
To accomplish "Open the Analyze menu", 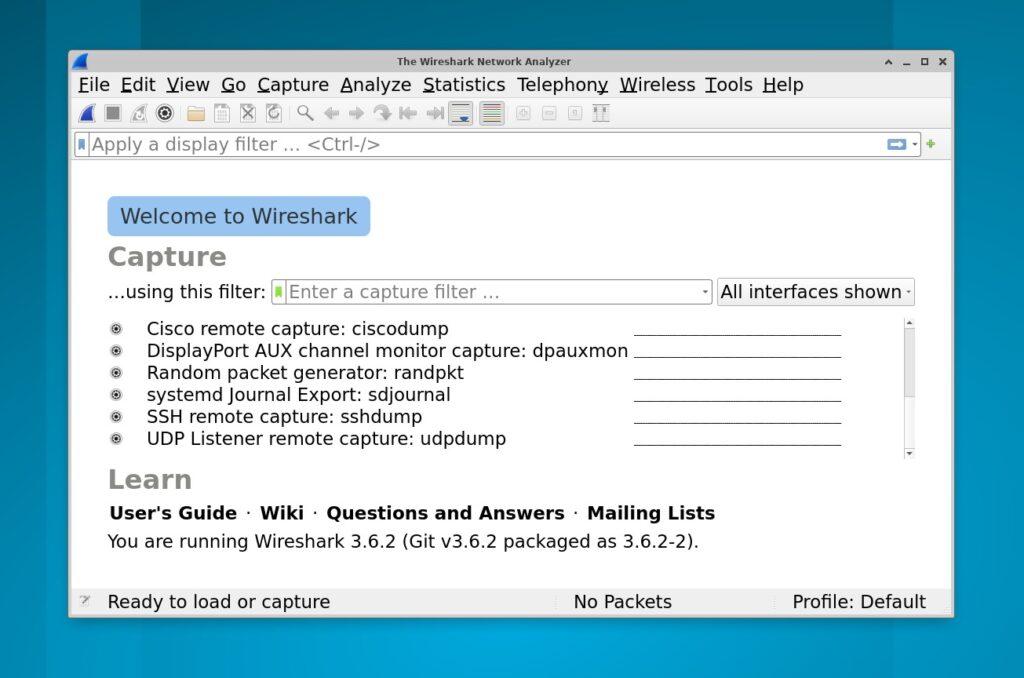I will click(375, 85).
